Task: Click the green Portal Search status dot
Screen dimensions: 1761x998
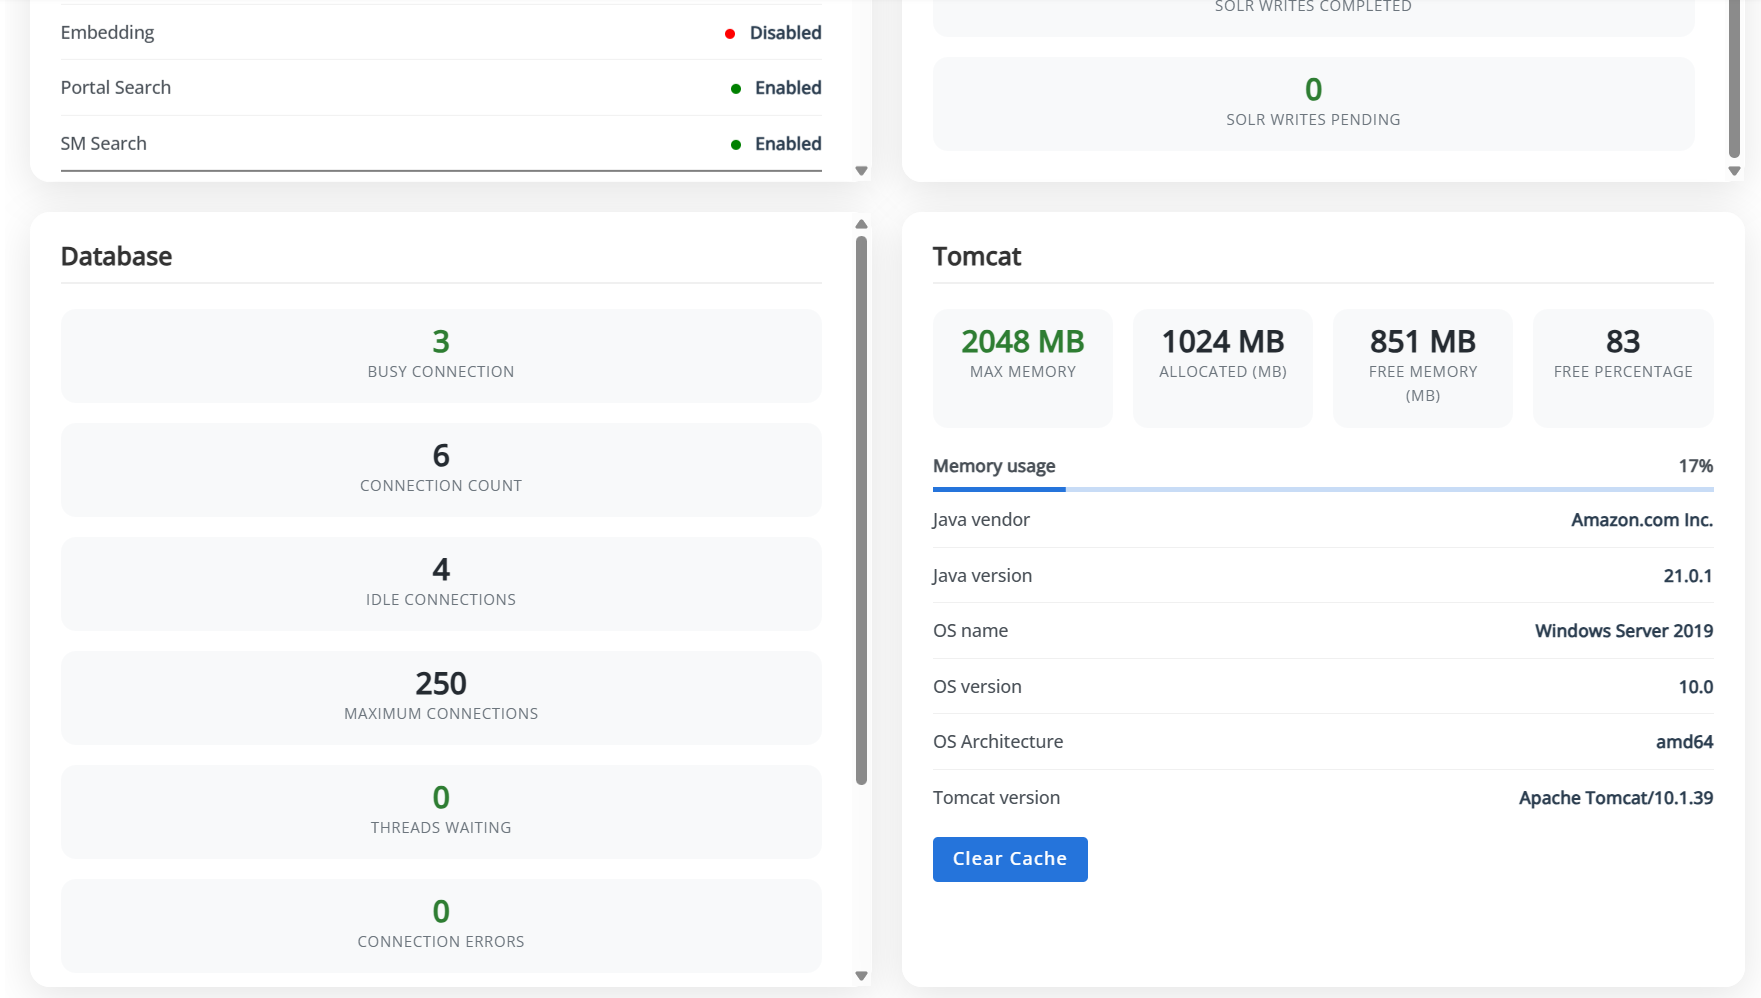Action: pos(736,89)
